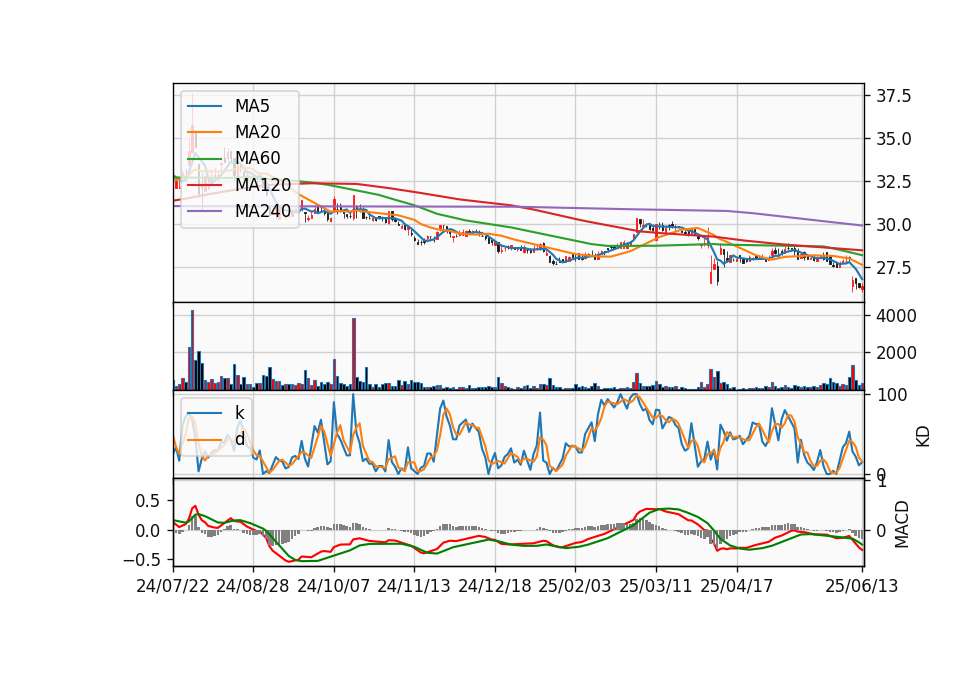The image size is (960, 690).
Task: Click the 24/10/07 date tick label
Action: (334, 586)
